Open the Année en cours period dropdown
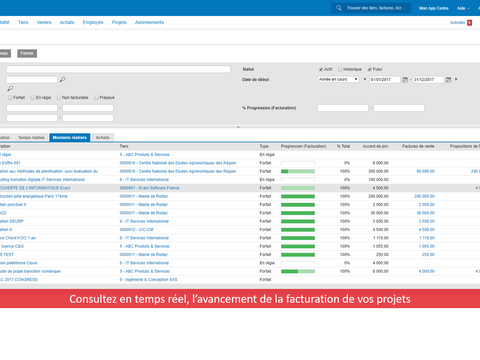The width and height of the screenshot is (480, 360). click(x=338, y=79)
